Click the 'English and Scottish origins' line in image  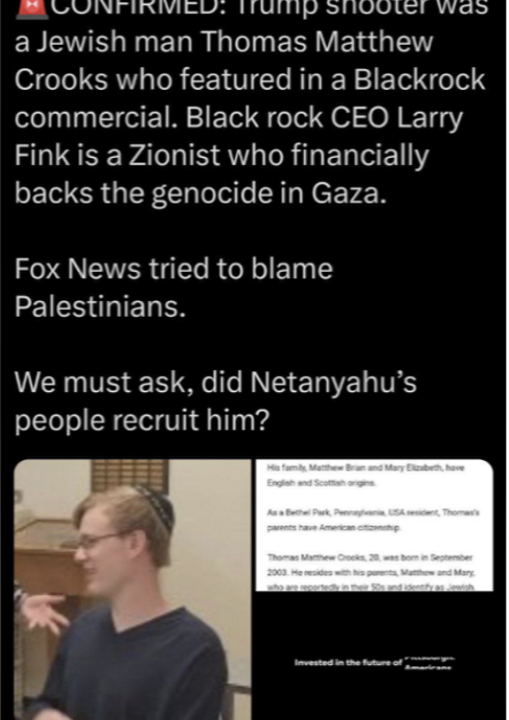click(x=321, y=483)
